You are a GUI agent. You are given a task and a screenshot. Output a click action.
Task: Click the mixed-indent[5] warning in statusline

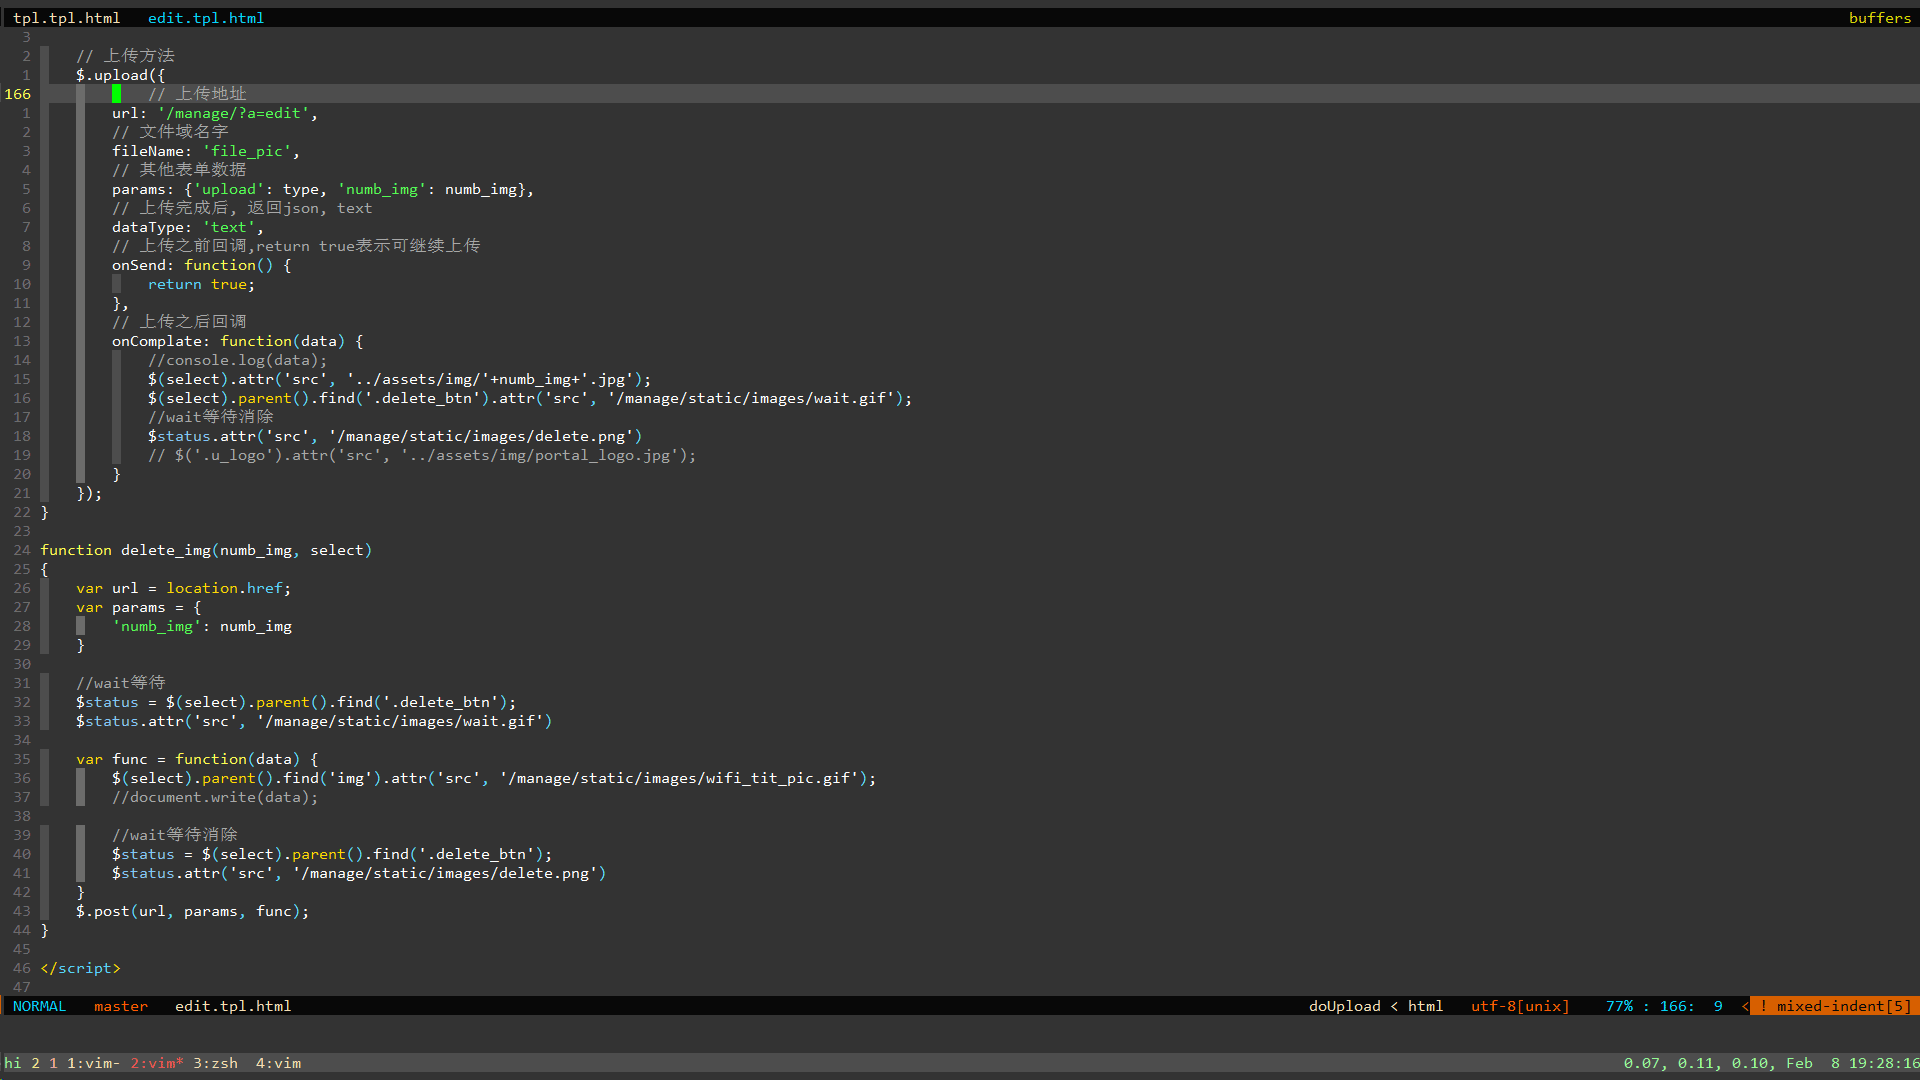tap(1835, 1006)
